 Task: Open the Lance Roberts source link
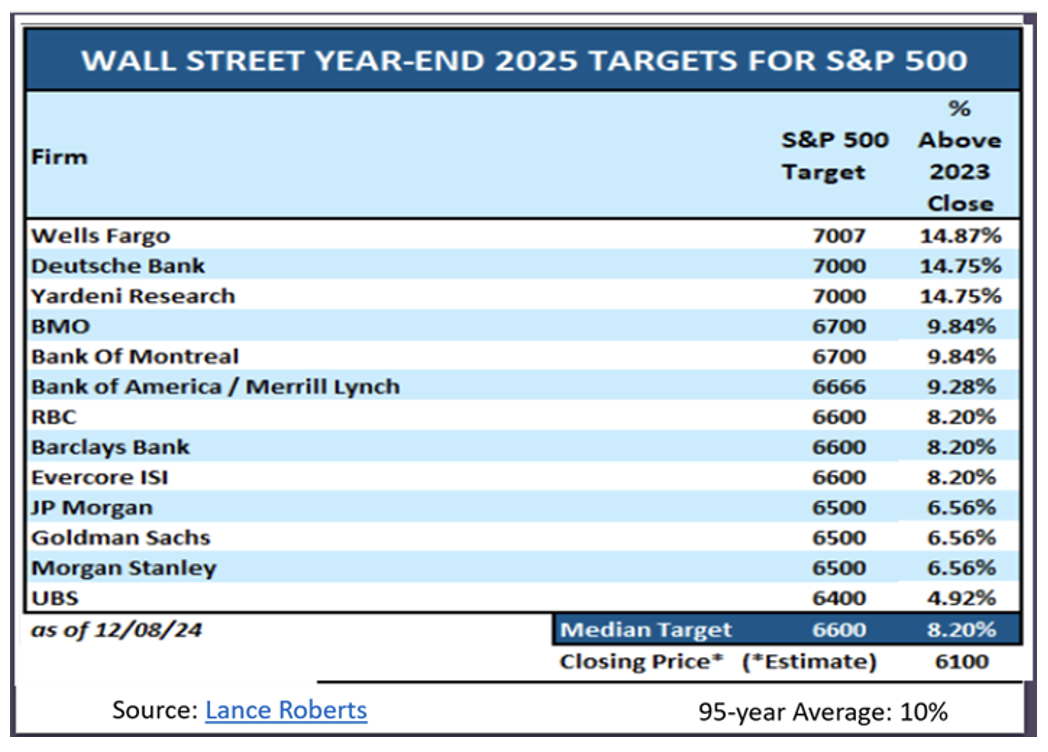coord(286,711)
